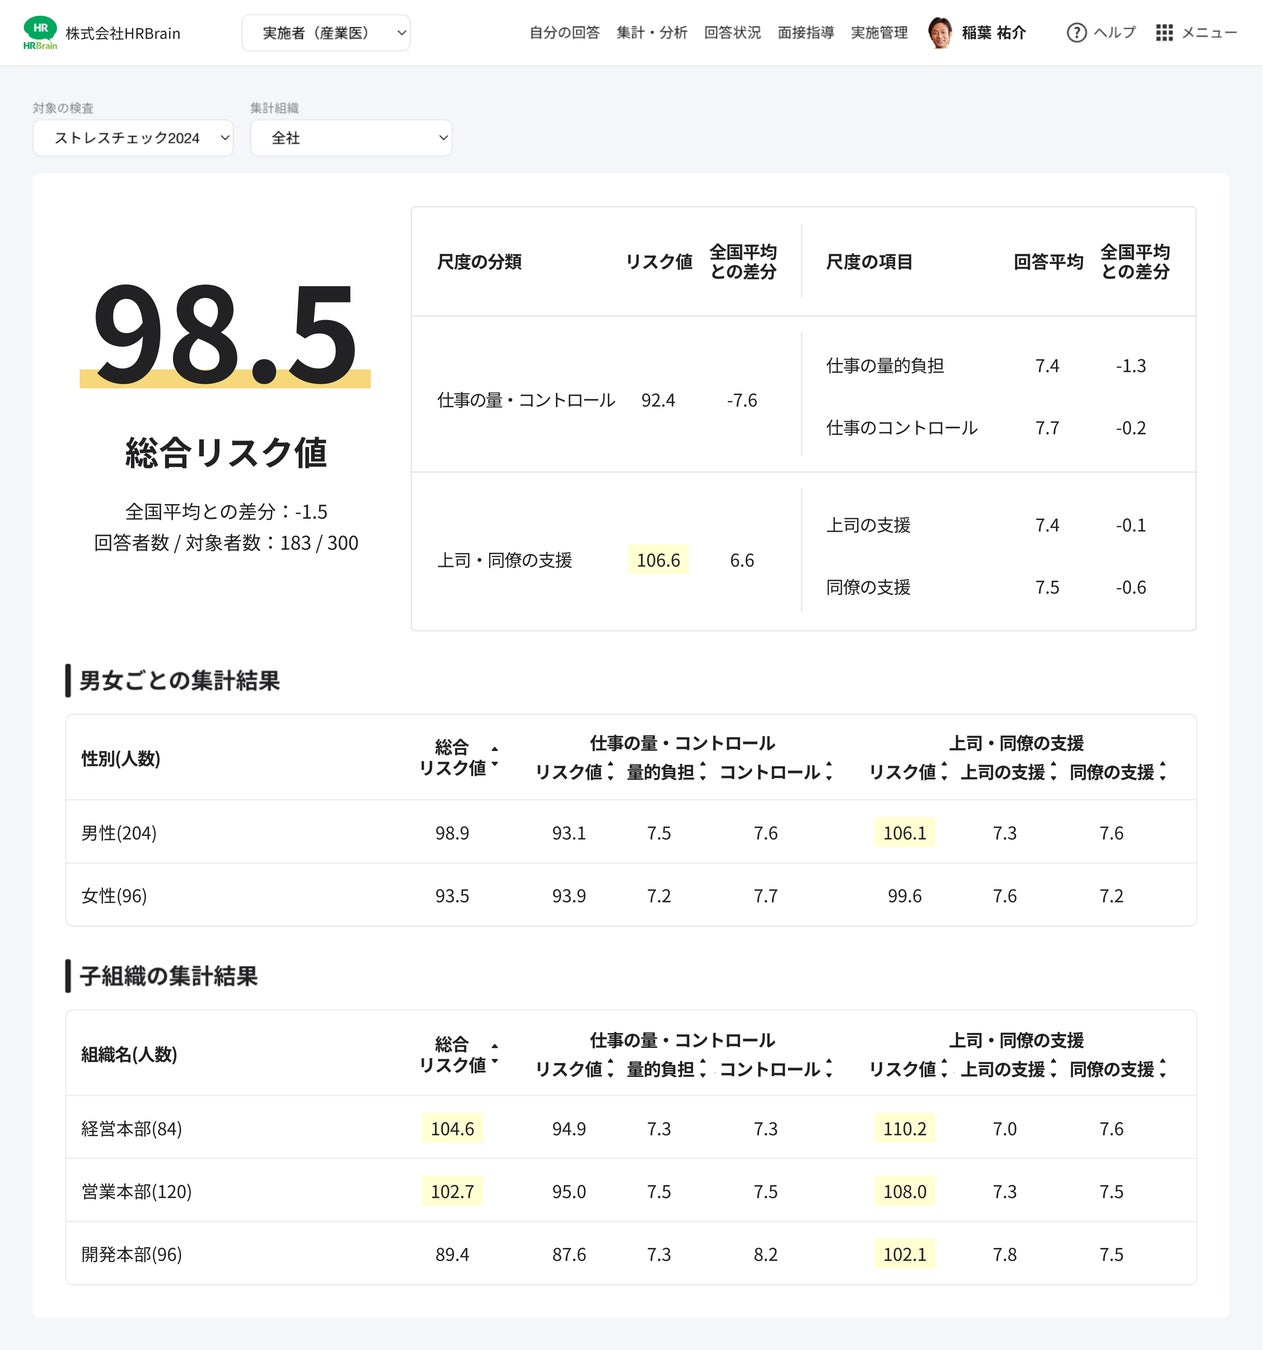Open the 実施者（産業医） role dropdown

tap(326, 33)
